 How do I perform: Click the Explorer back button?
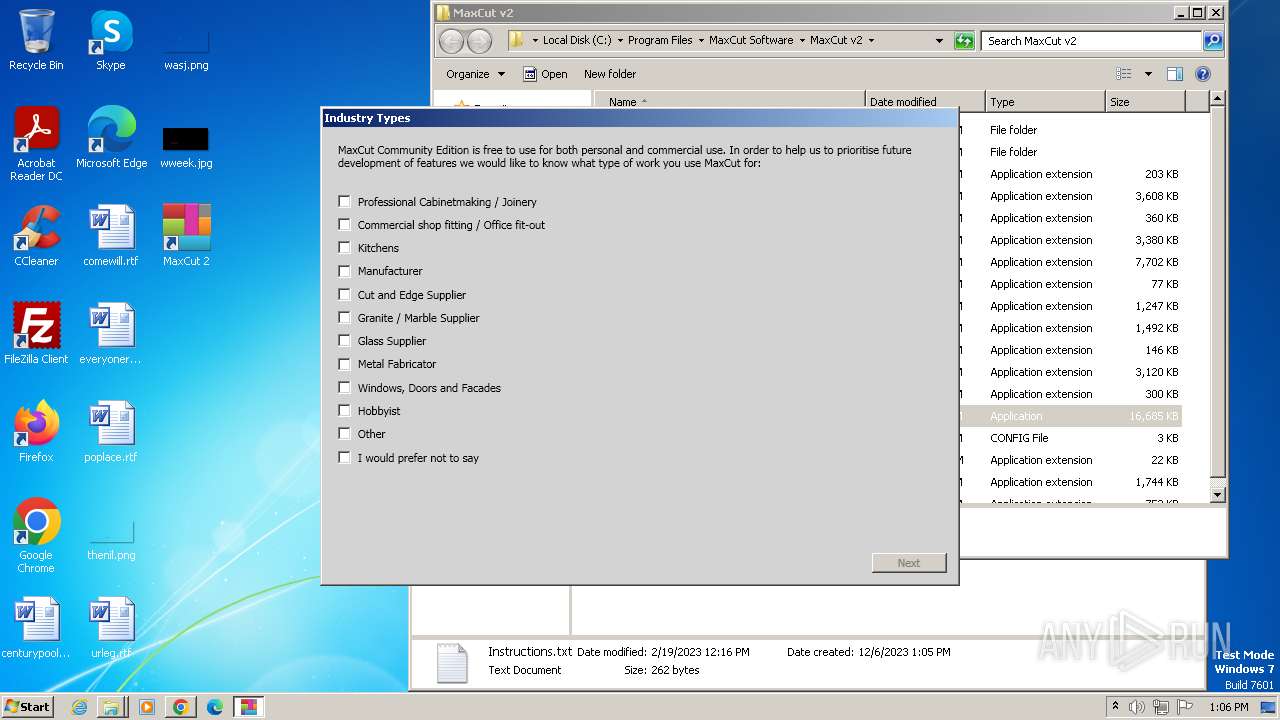tap(452, 41)
